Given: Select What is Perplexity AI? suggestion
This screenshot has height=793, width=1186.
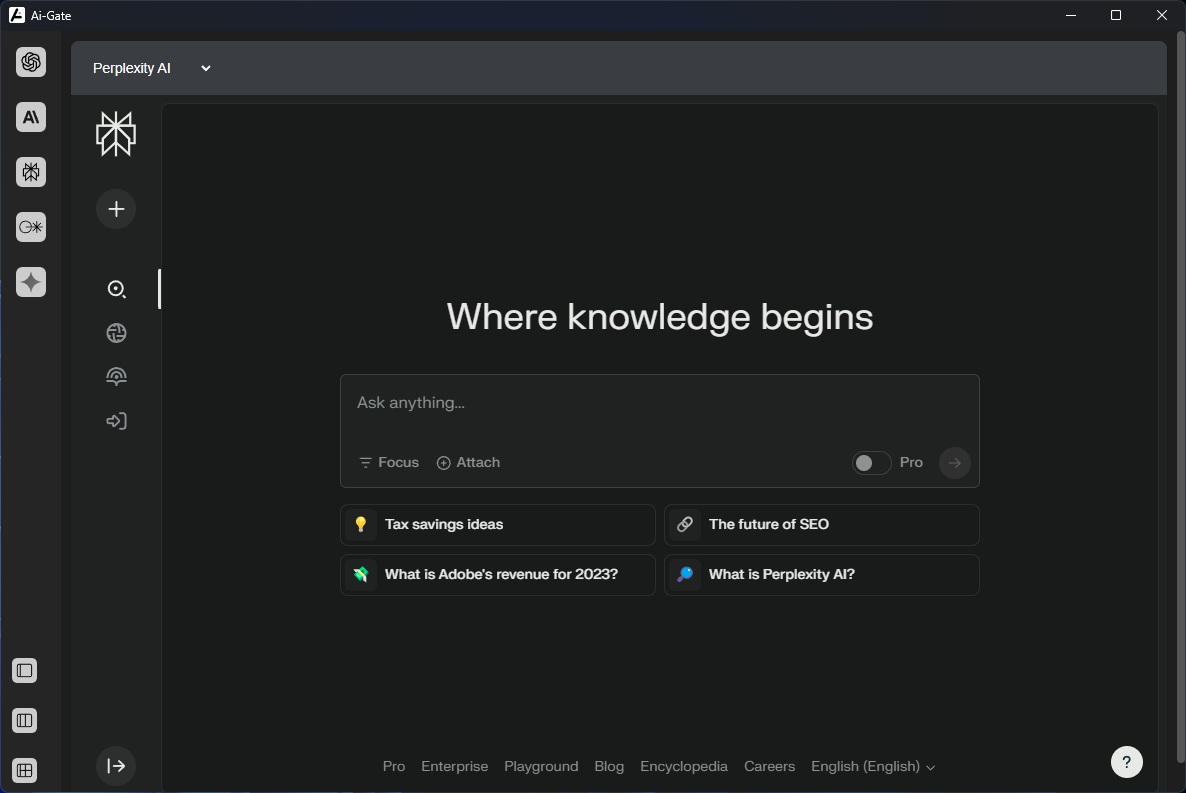Looking at the screenshot, I should 821,574.
